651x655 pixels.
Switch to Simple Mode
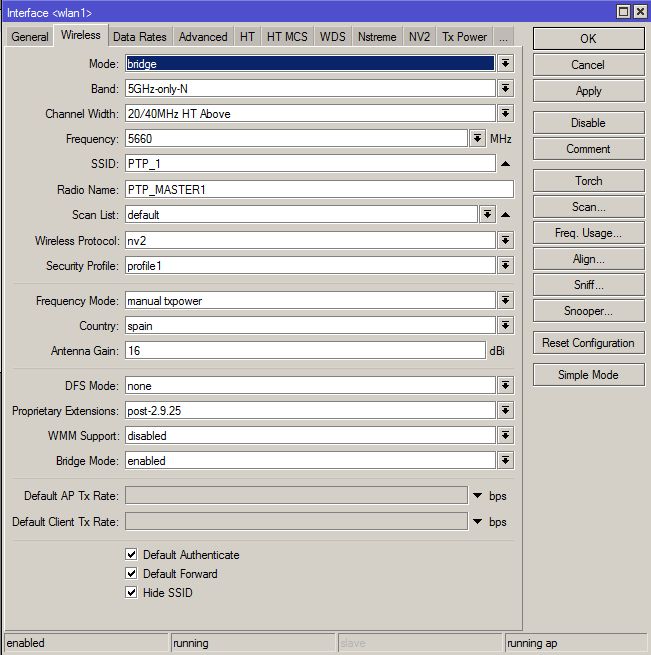[588, 375]
